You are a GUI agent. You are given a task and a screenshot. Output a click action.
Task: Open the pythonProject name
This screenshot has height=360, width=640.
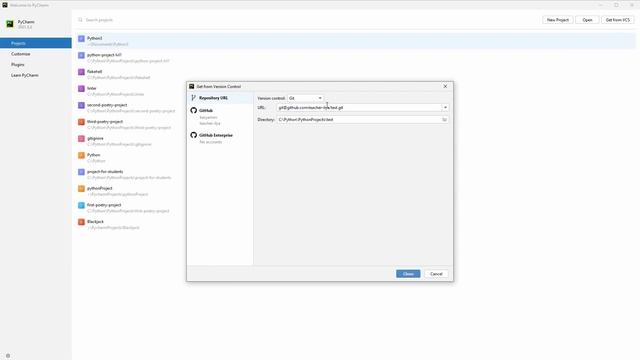(100, 188)
